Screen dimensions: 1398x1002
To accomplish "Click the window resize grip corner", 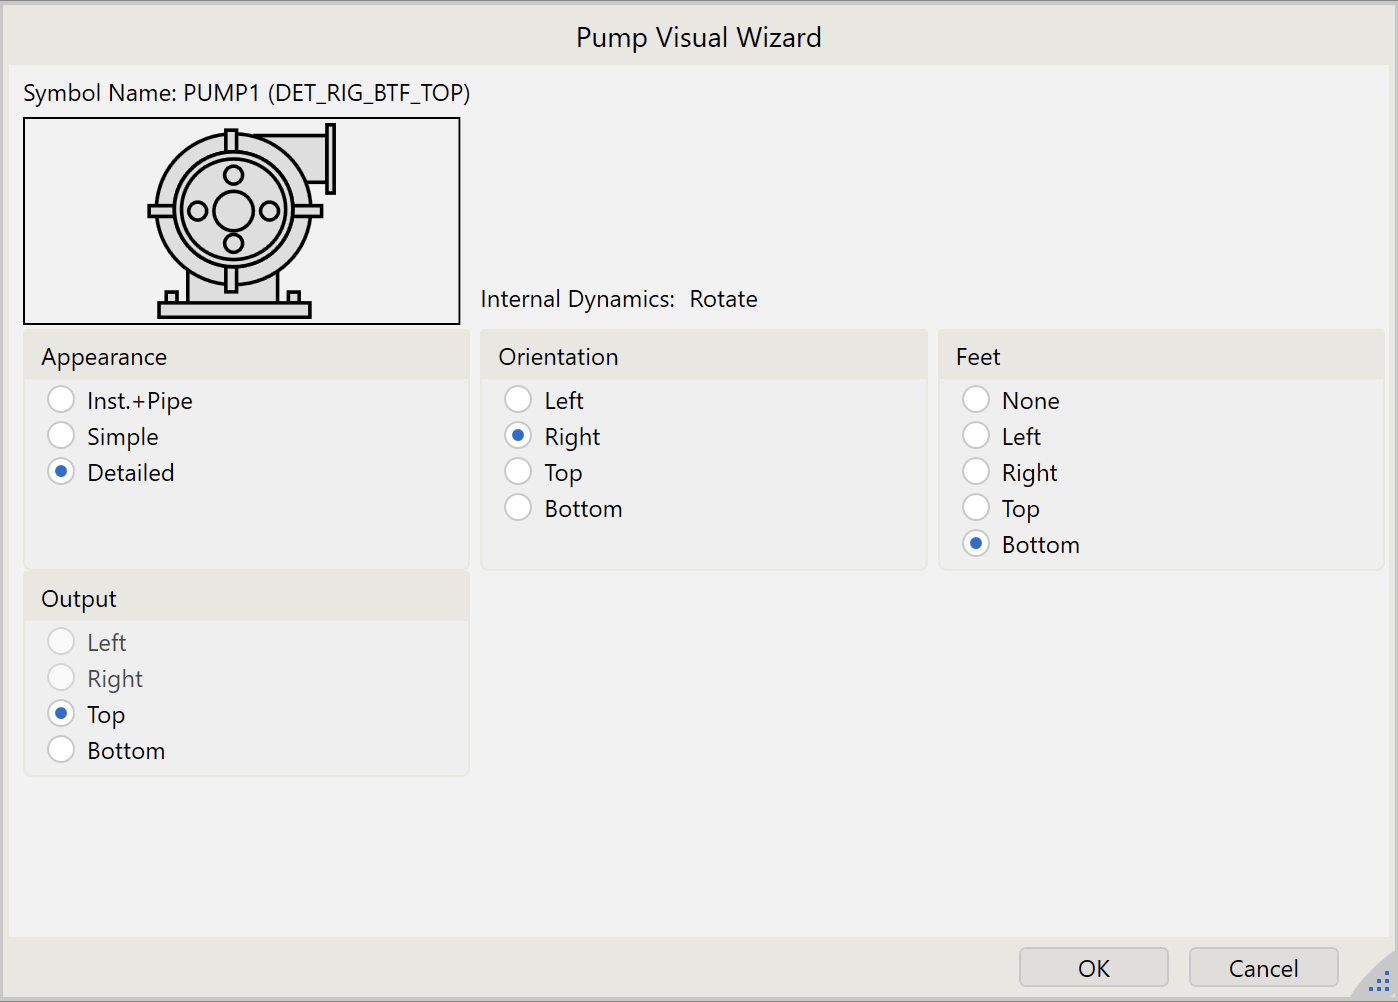I will pos(1380,983).
